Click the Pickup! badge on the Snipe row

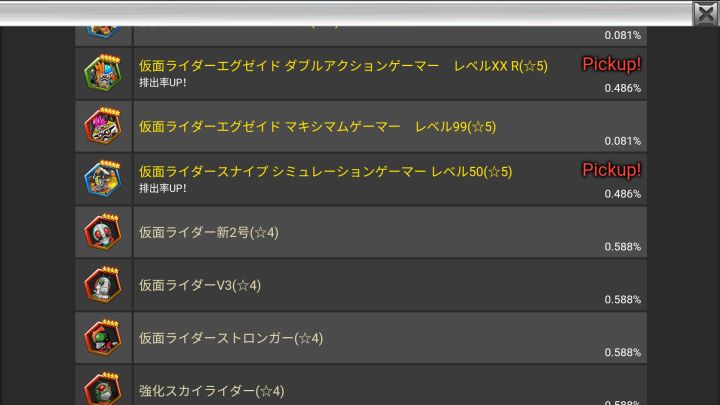coord(611,170)
